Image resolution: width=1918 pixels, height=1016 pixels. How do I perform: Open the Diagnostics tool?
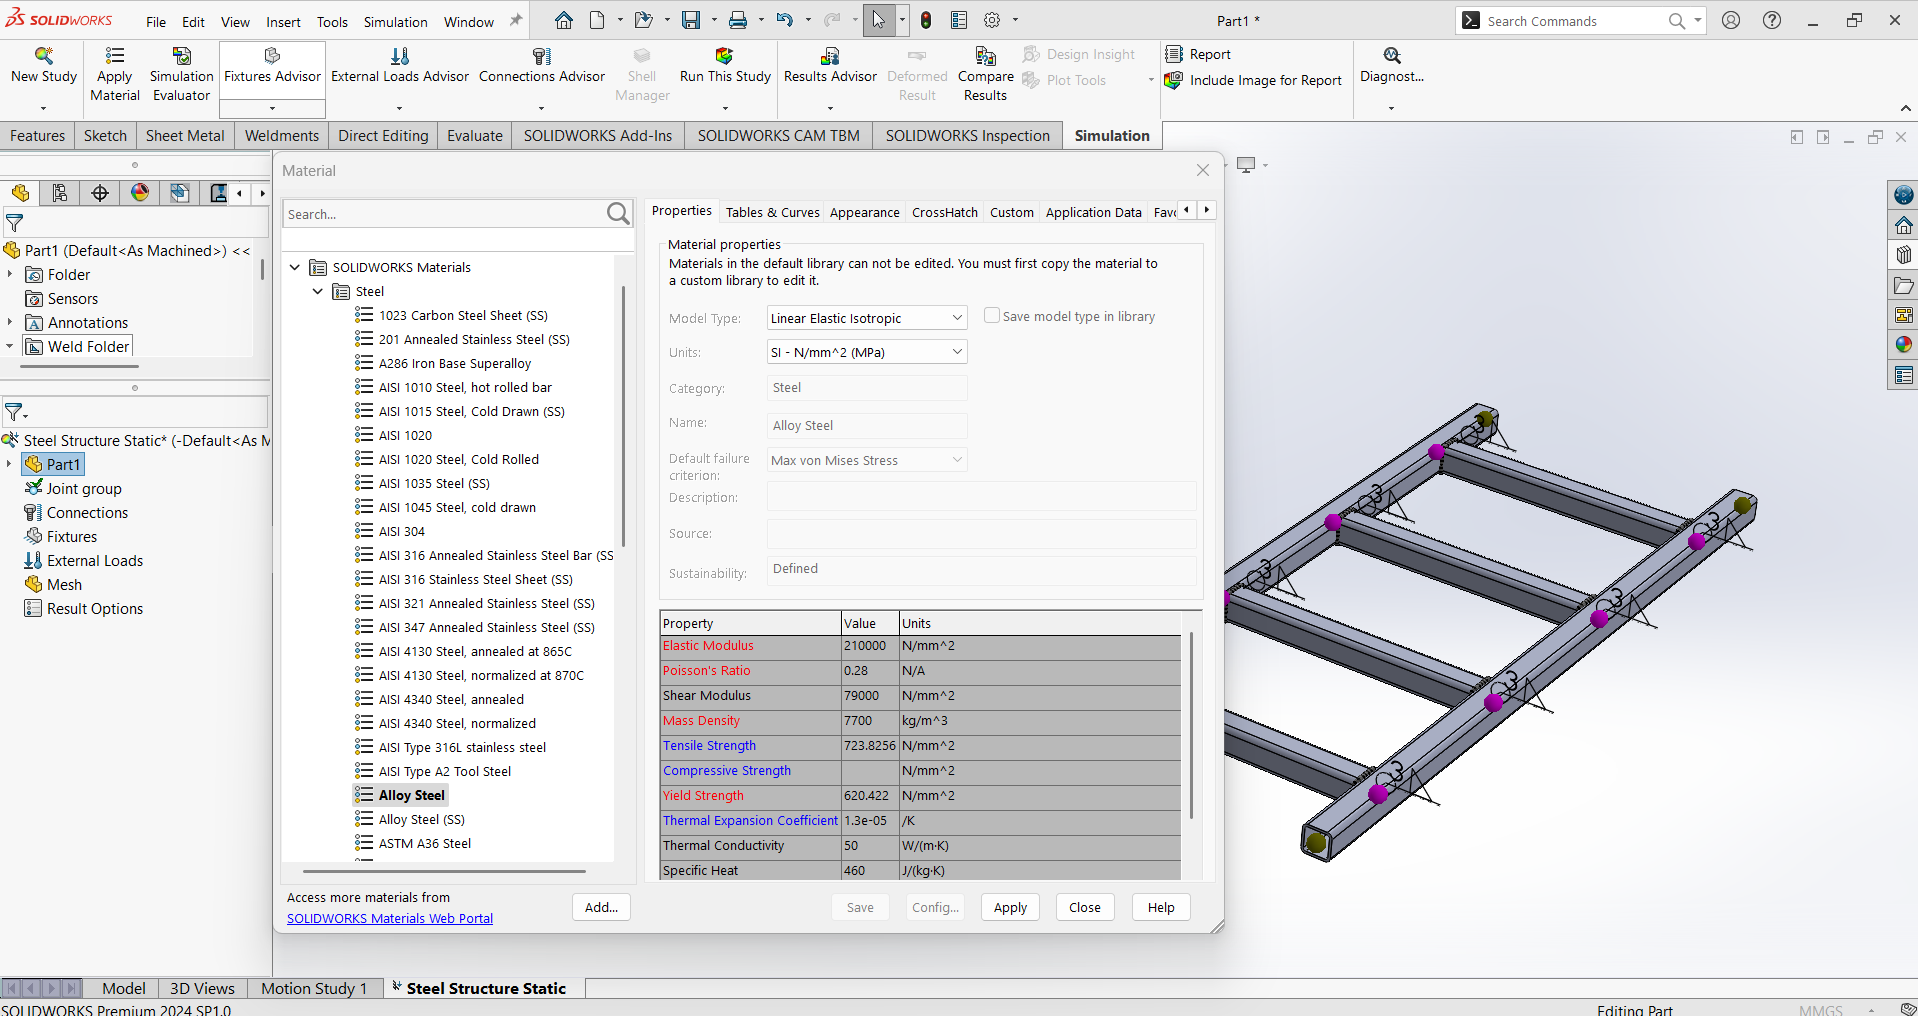tap(1392, 66)
